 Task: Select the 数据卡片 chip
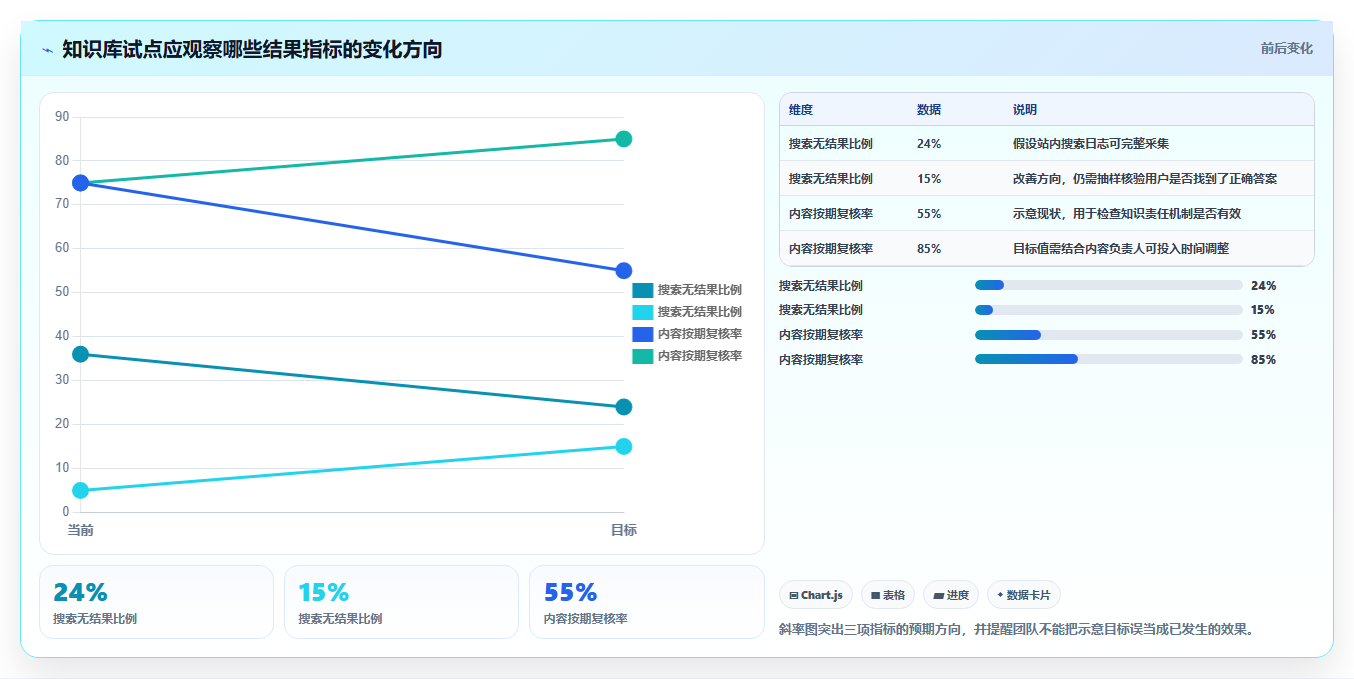coord(1024,595)
